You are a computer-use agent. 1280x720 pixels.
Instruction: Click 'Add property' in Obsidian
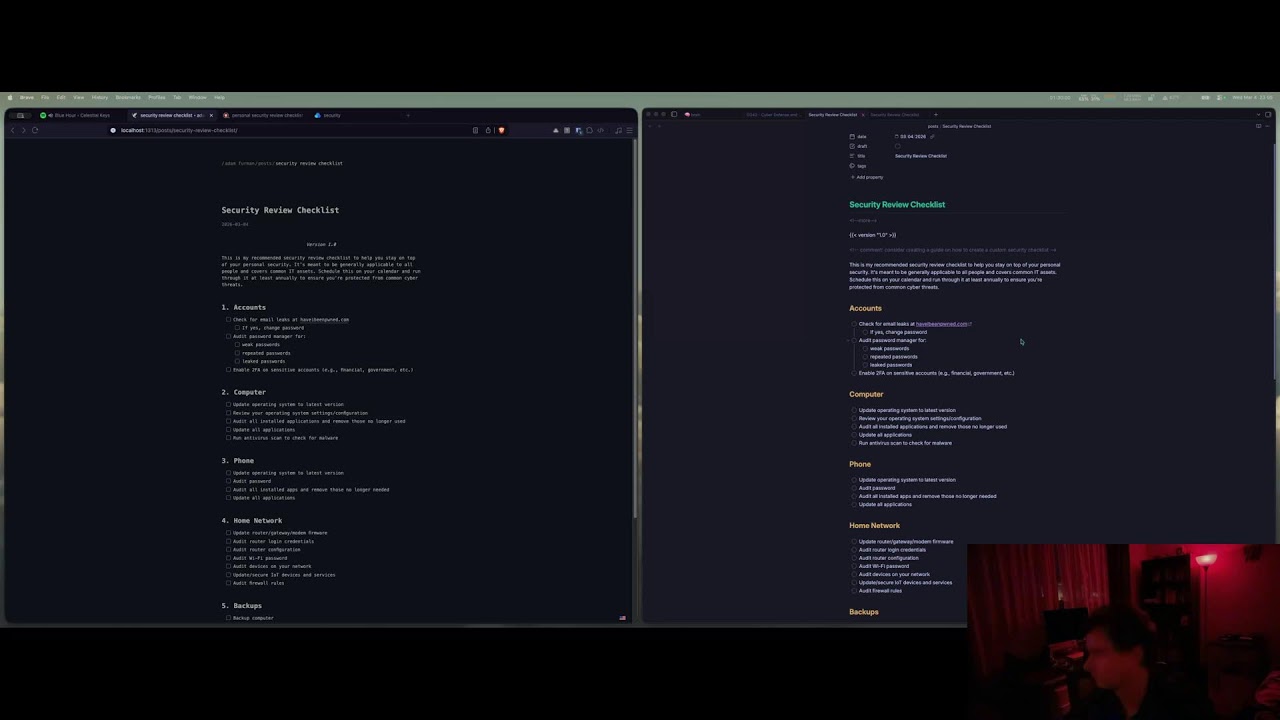pos(867,177)
